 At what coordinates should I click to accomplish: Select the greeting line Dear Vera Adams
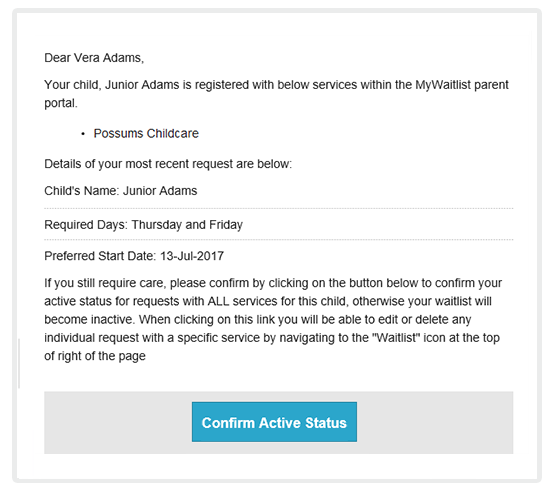click(94, 58)
